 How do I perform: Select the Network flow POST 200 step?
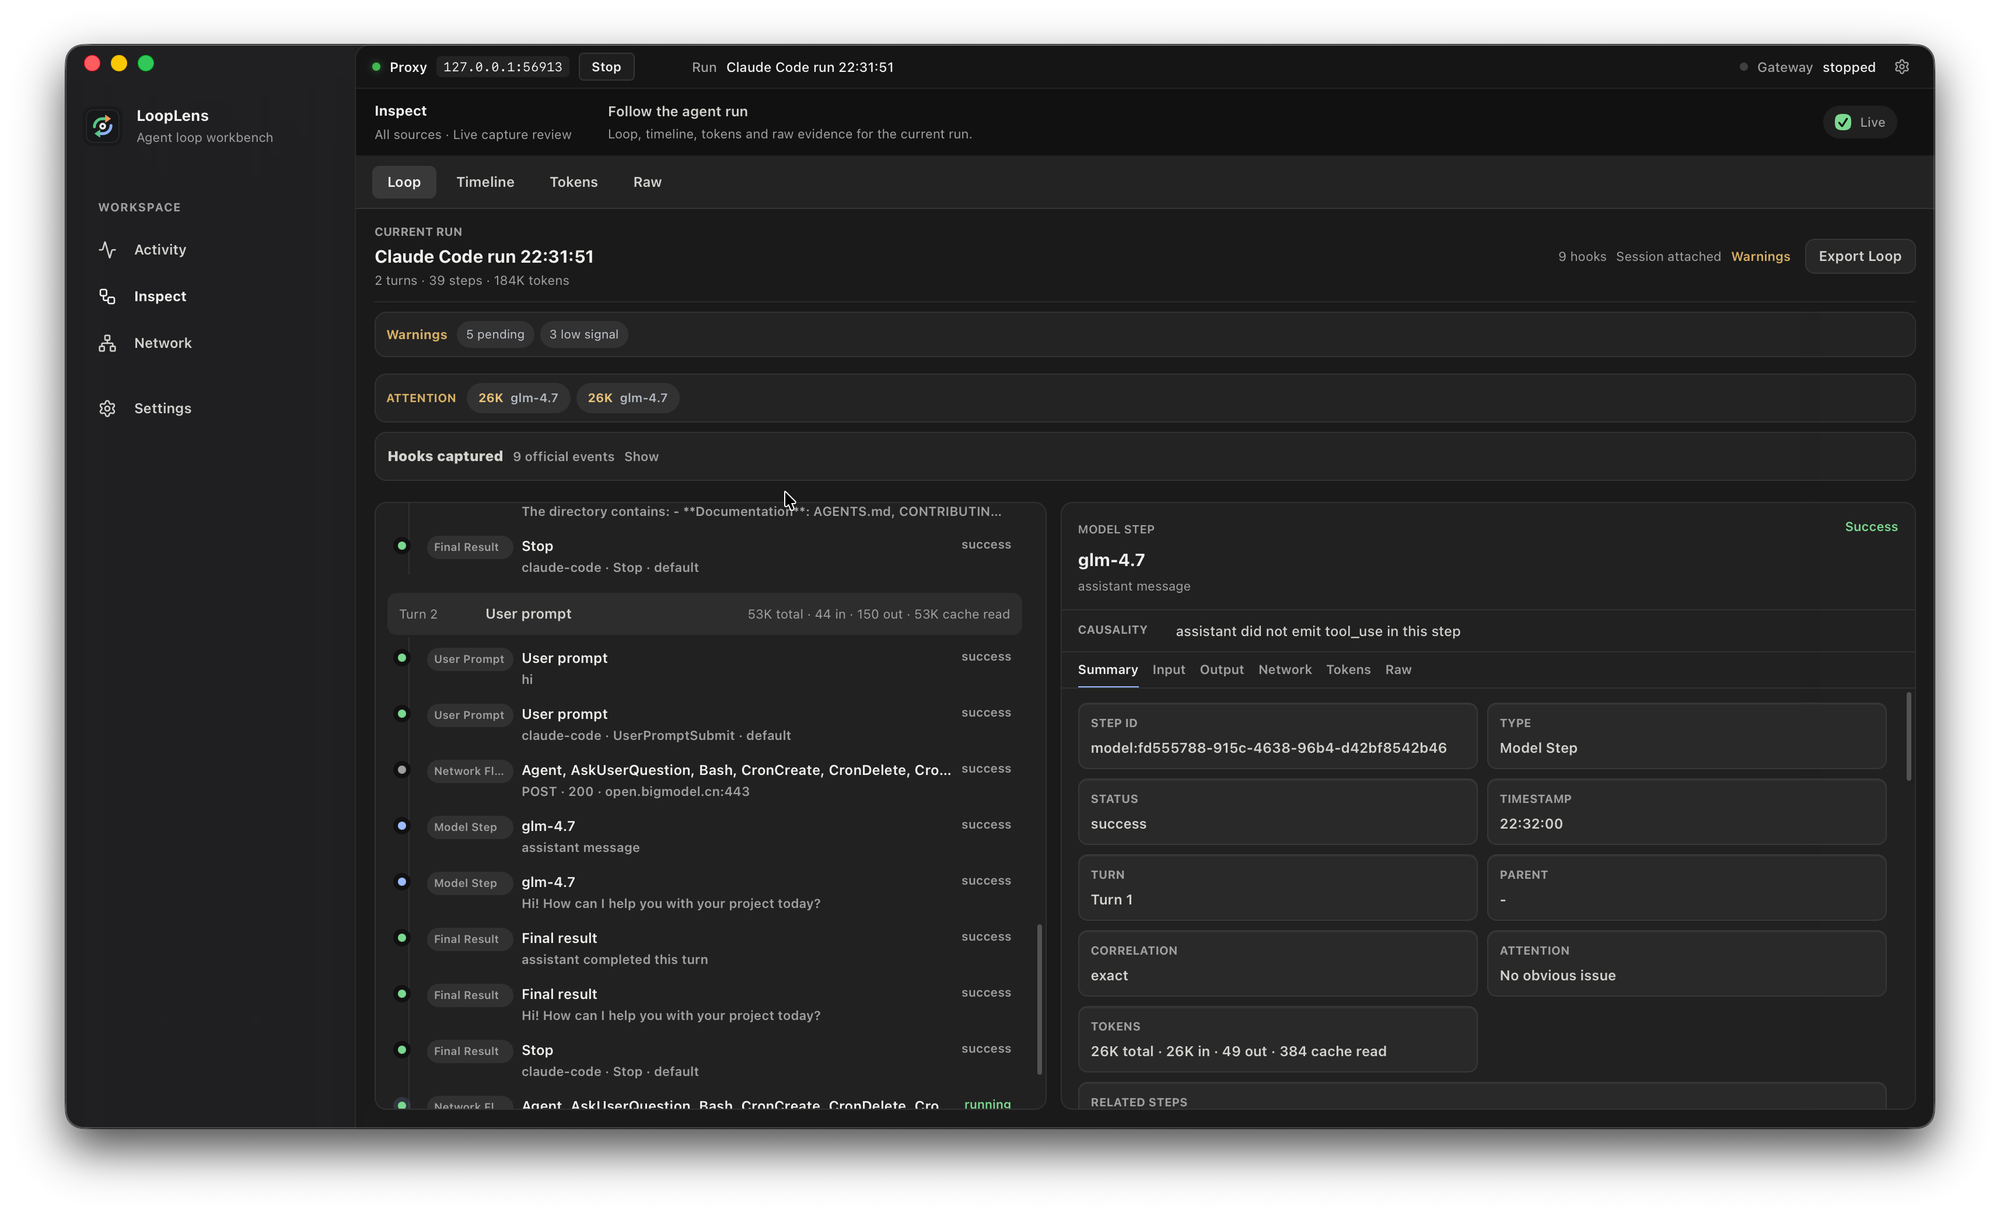pos(704,780)
